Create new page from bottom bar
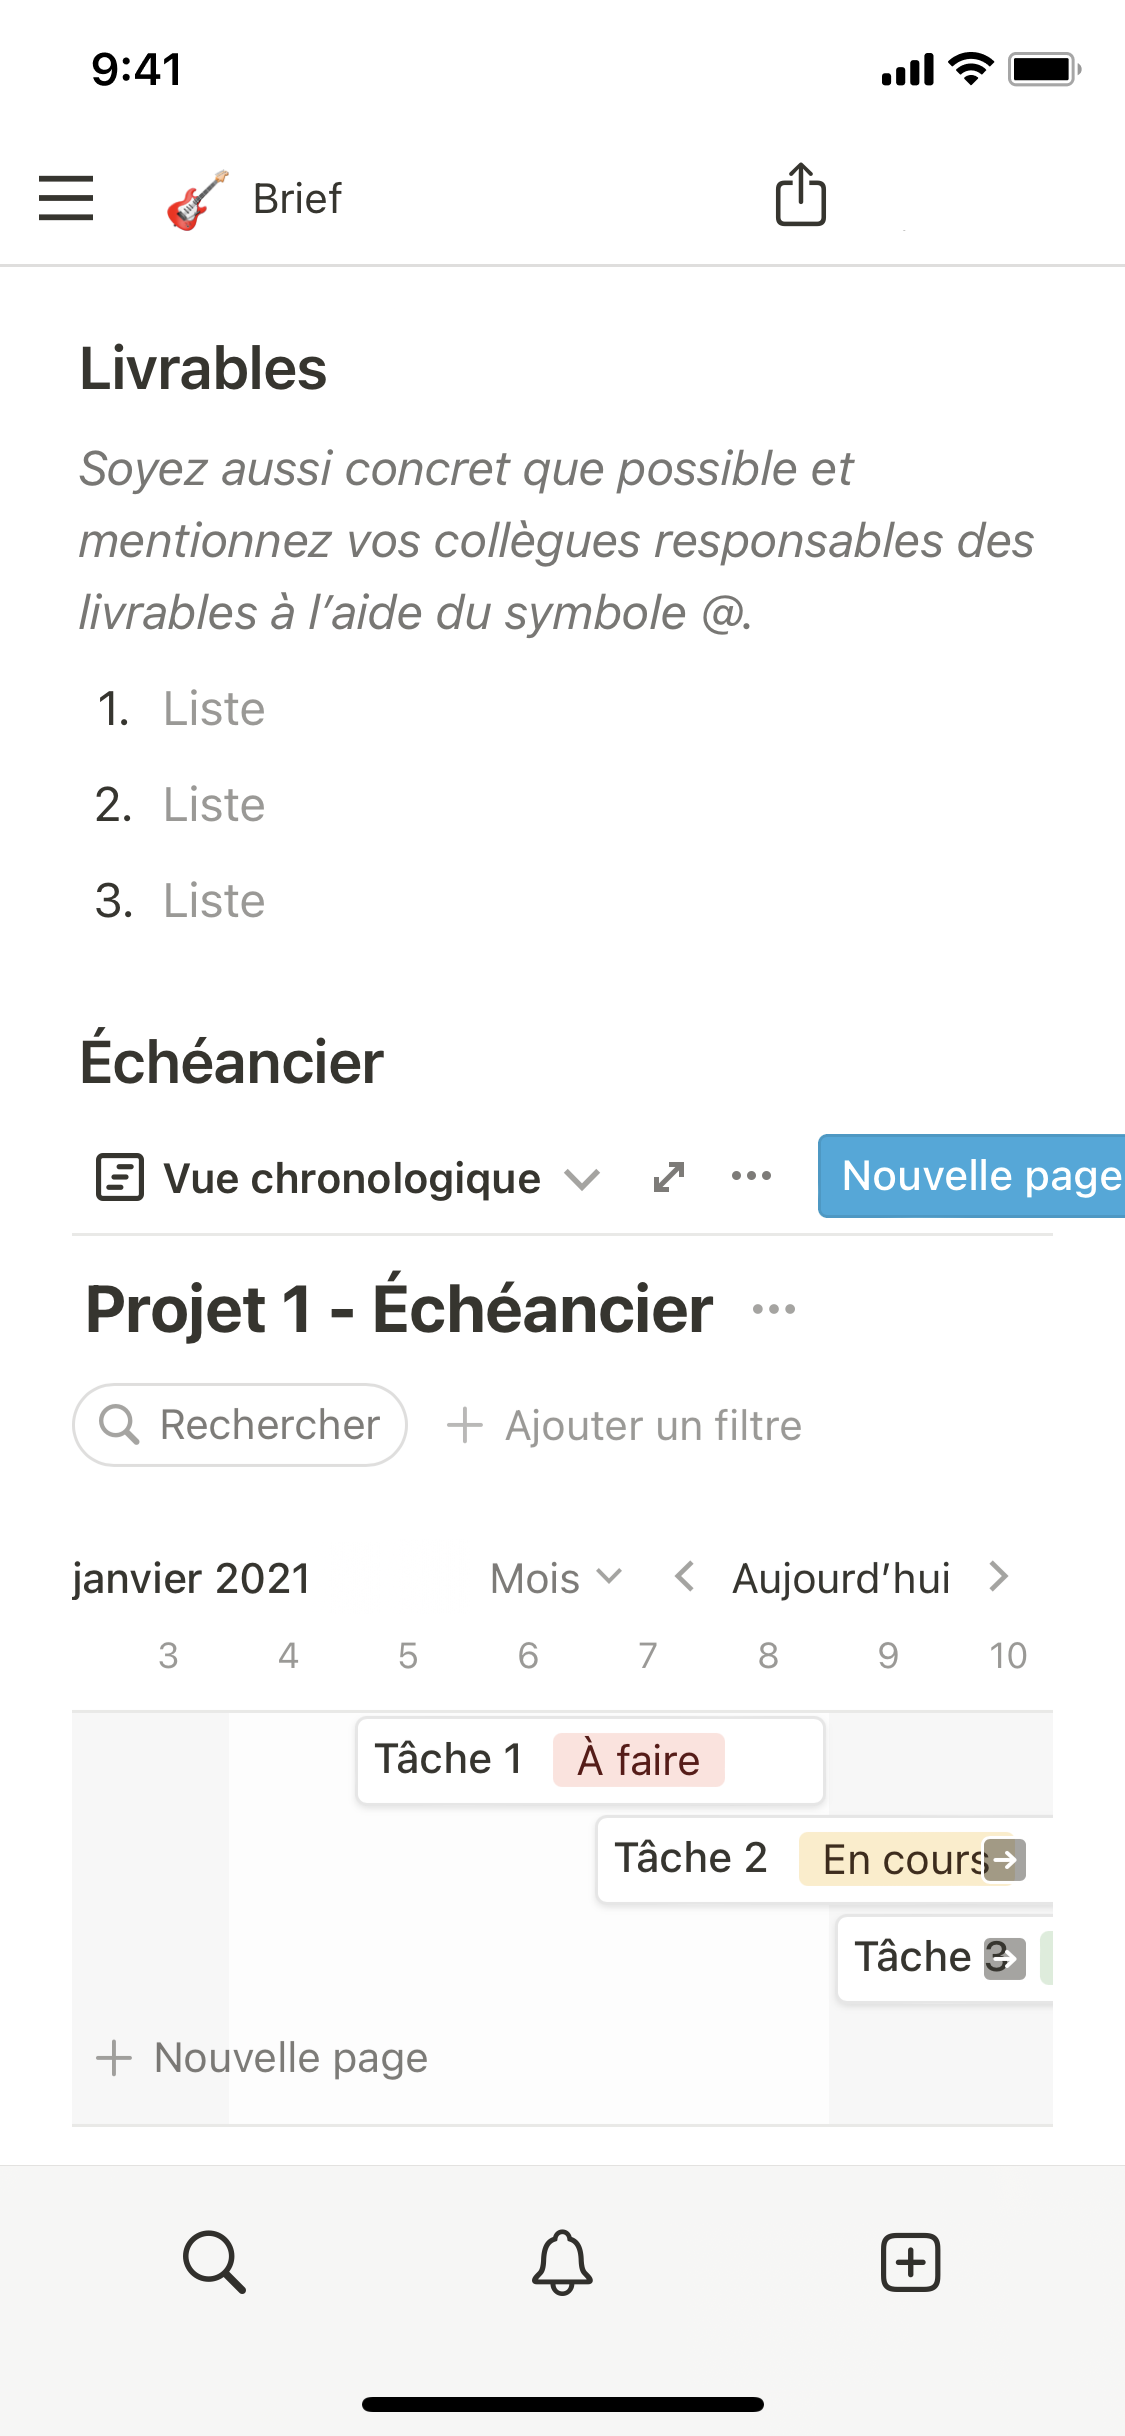Screen dimensions: 1125x2436 910,2261
